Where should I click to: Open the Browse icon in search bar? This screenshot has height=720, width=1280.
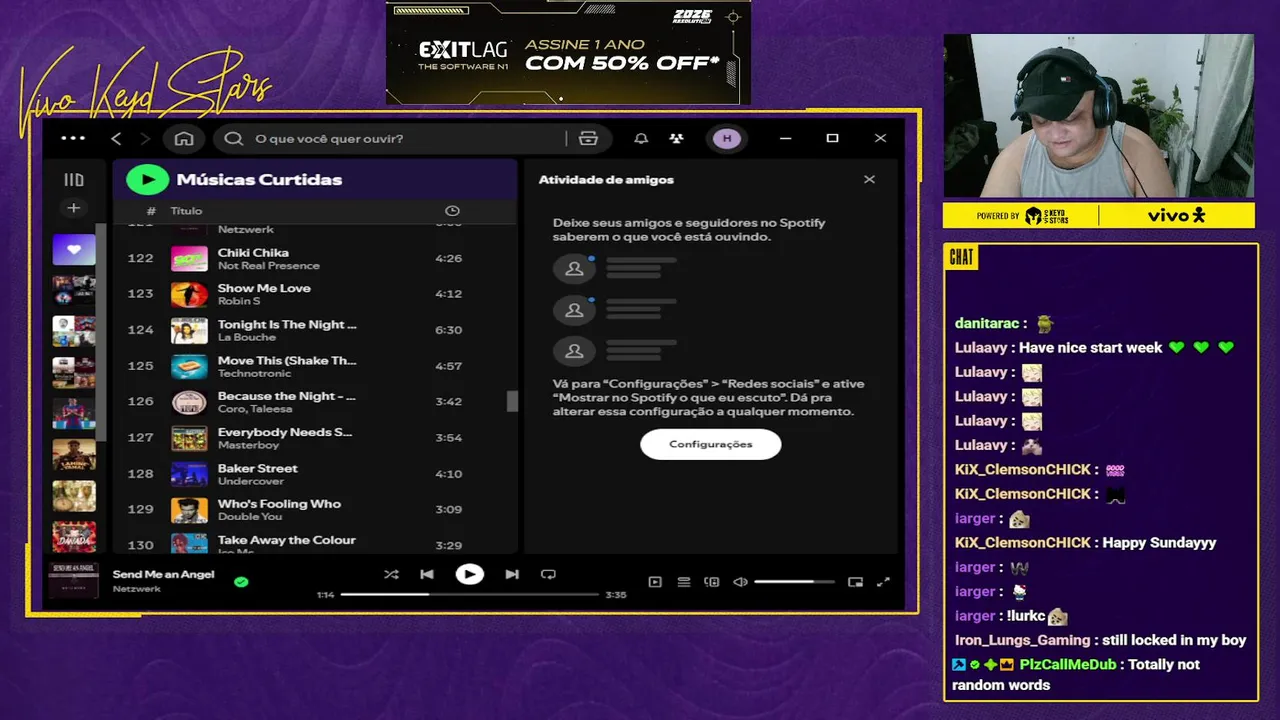[588, 138]
